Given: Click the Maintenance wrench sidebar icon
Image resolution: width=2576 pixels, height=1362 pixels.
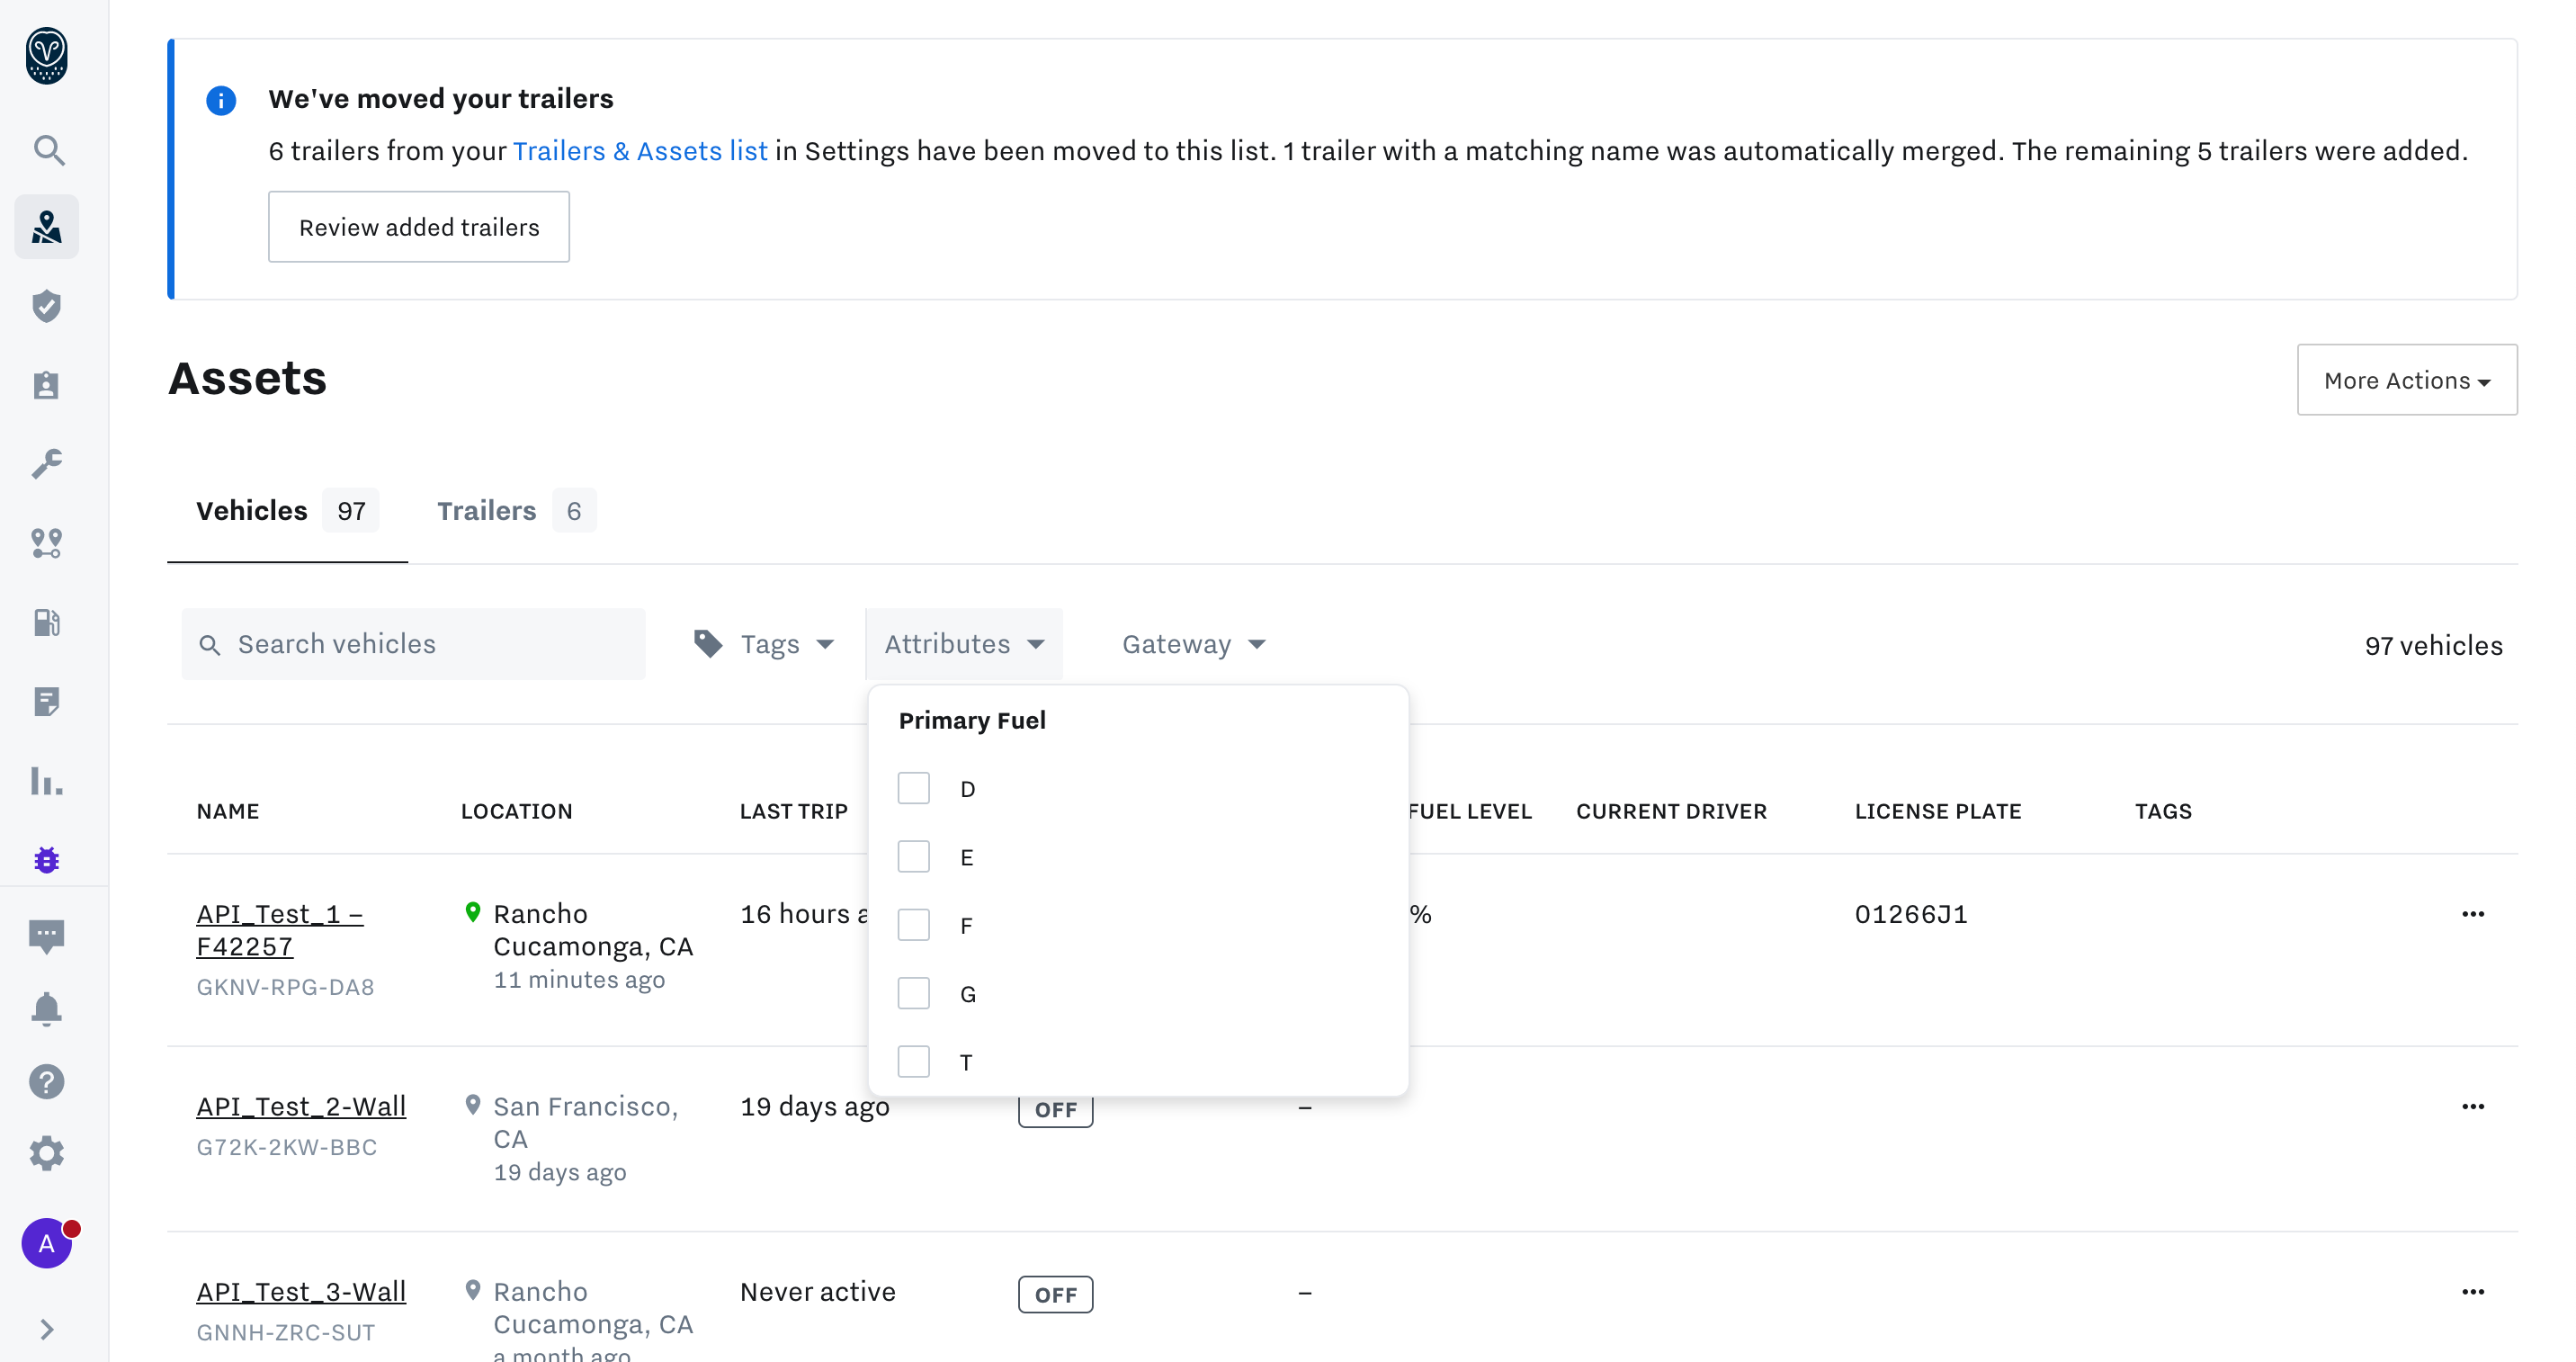Looking at the screenshot, I should pos(47,463).
